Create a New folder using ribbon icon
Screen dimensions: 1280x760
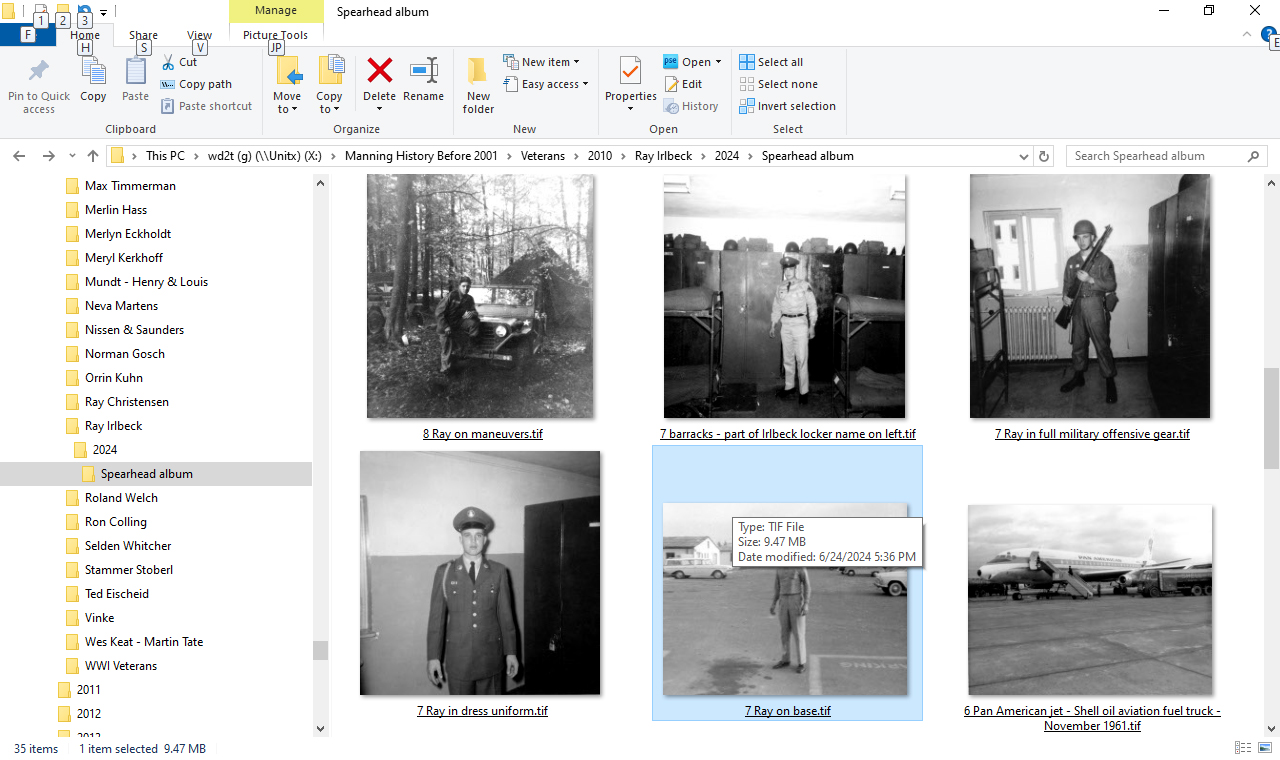click(x=478, y=83)
